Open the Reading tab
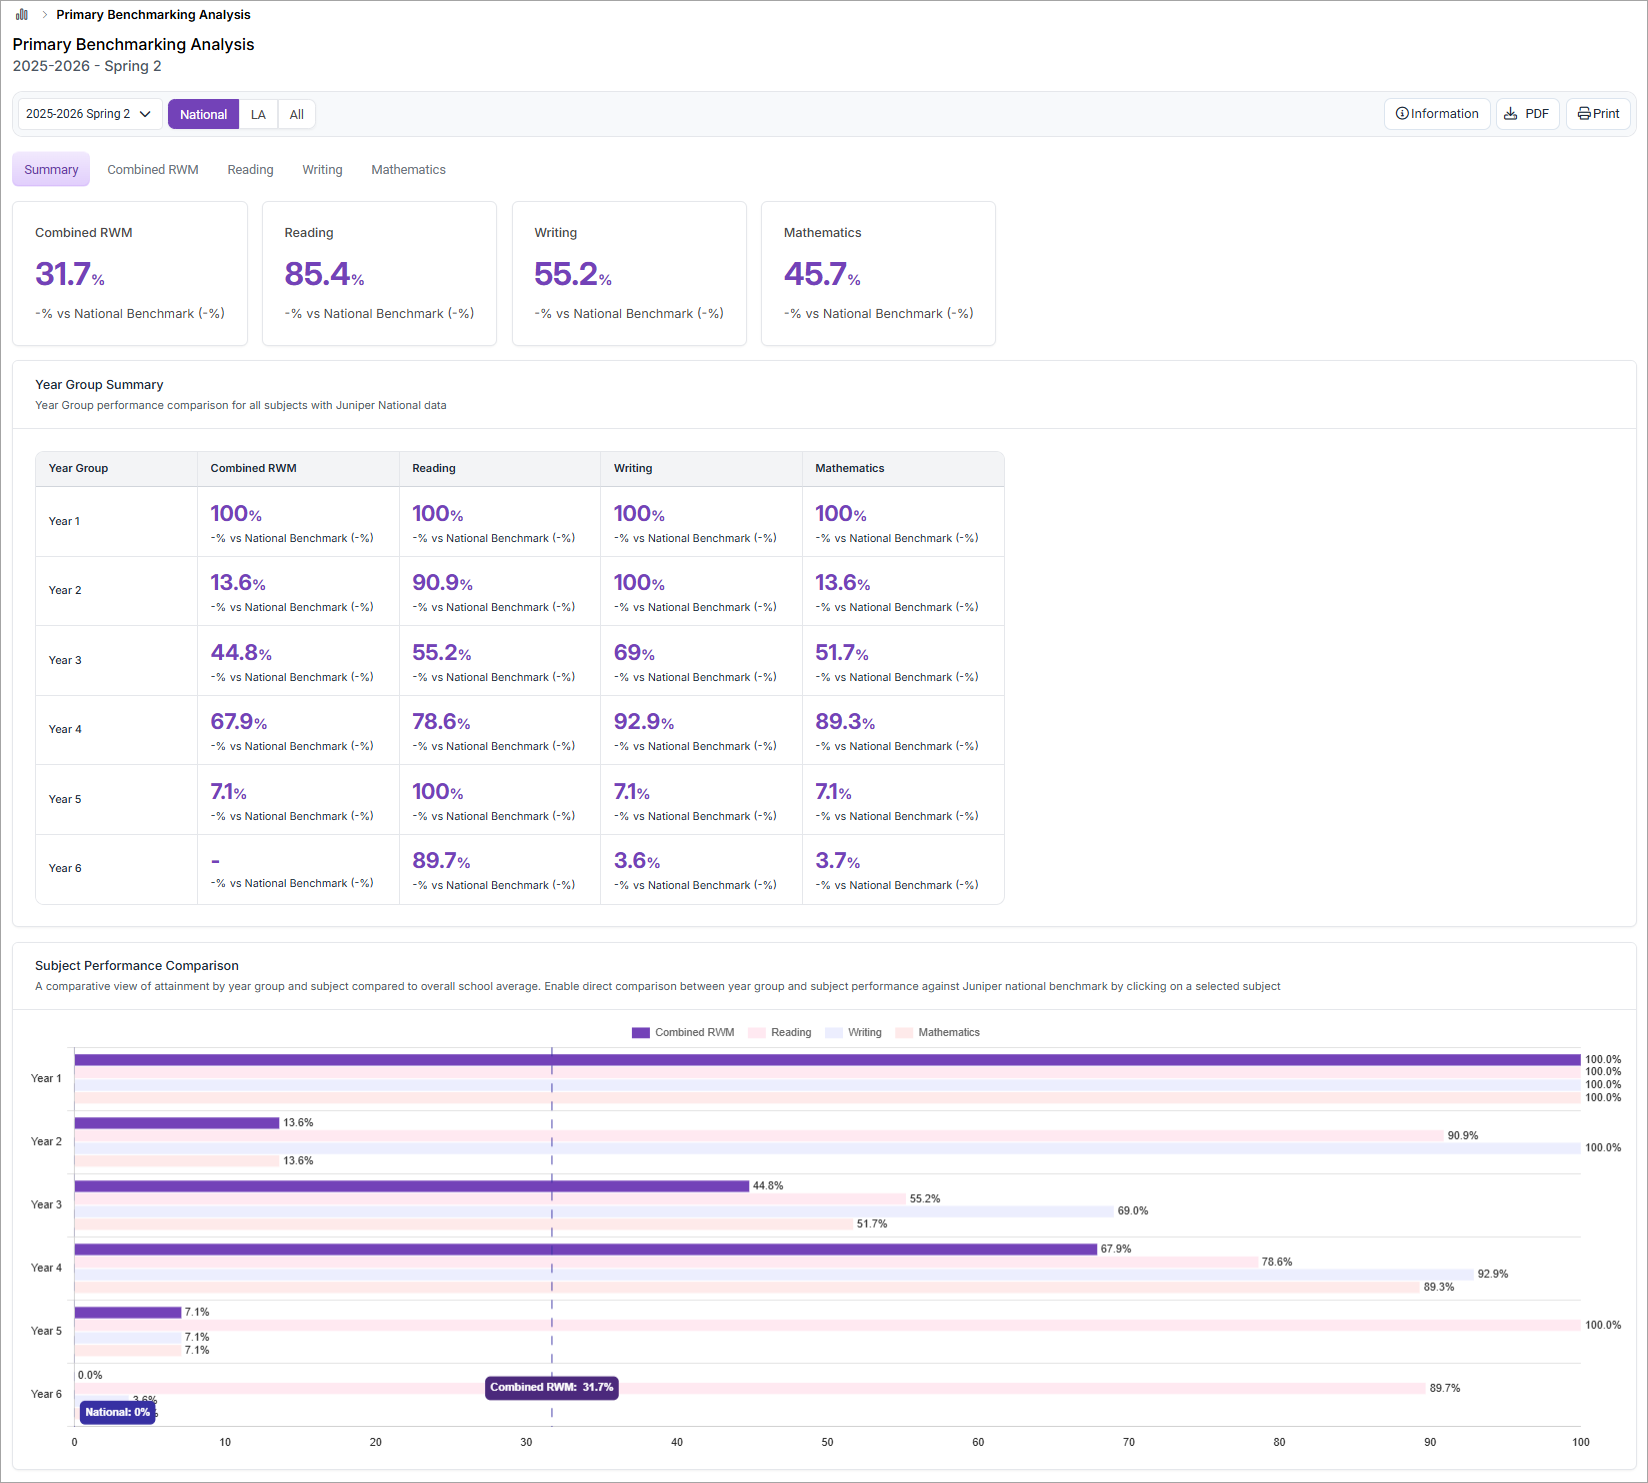The height and width of the screenshot is (1483, 1648). click(250, 170)
